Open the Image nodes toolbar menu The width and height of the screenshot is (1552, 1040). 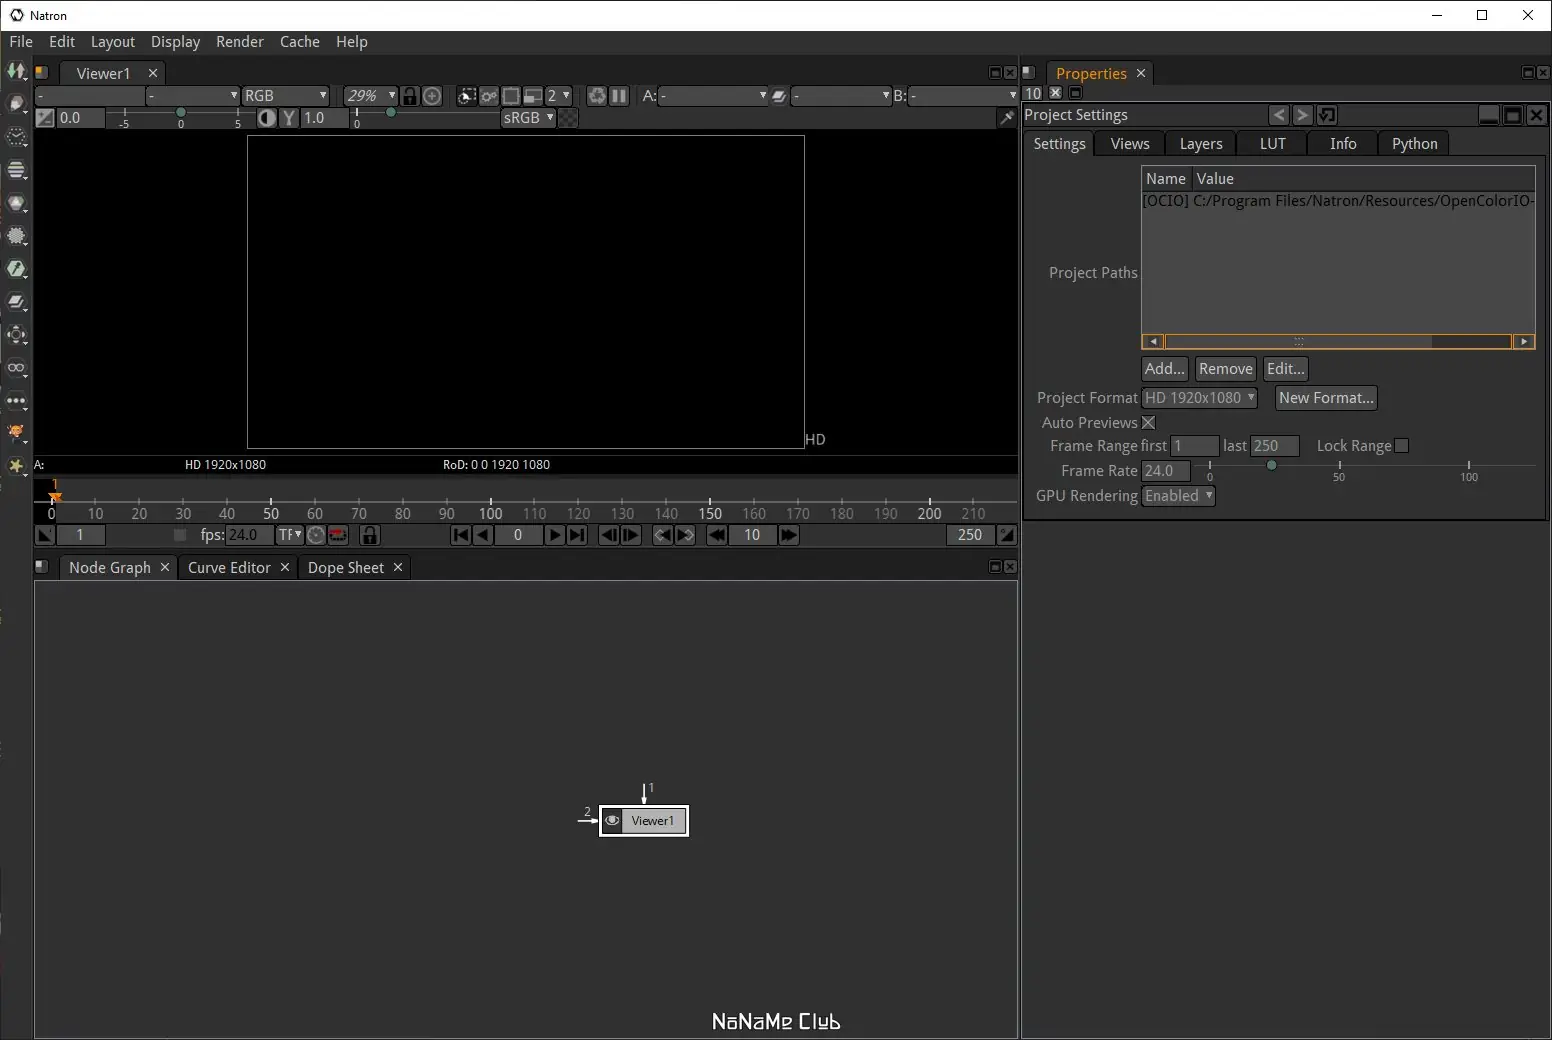pyautogui.click(x=16, y=72)
